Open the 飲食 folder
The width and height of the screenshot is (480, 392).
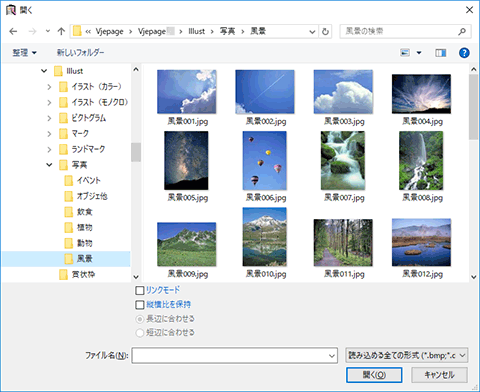click(78, 212)
